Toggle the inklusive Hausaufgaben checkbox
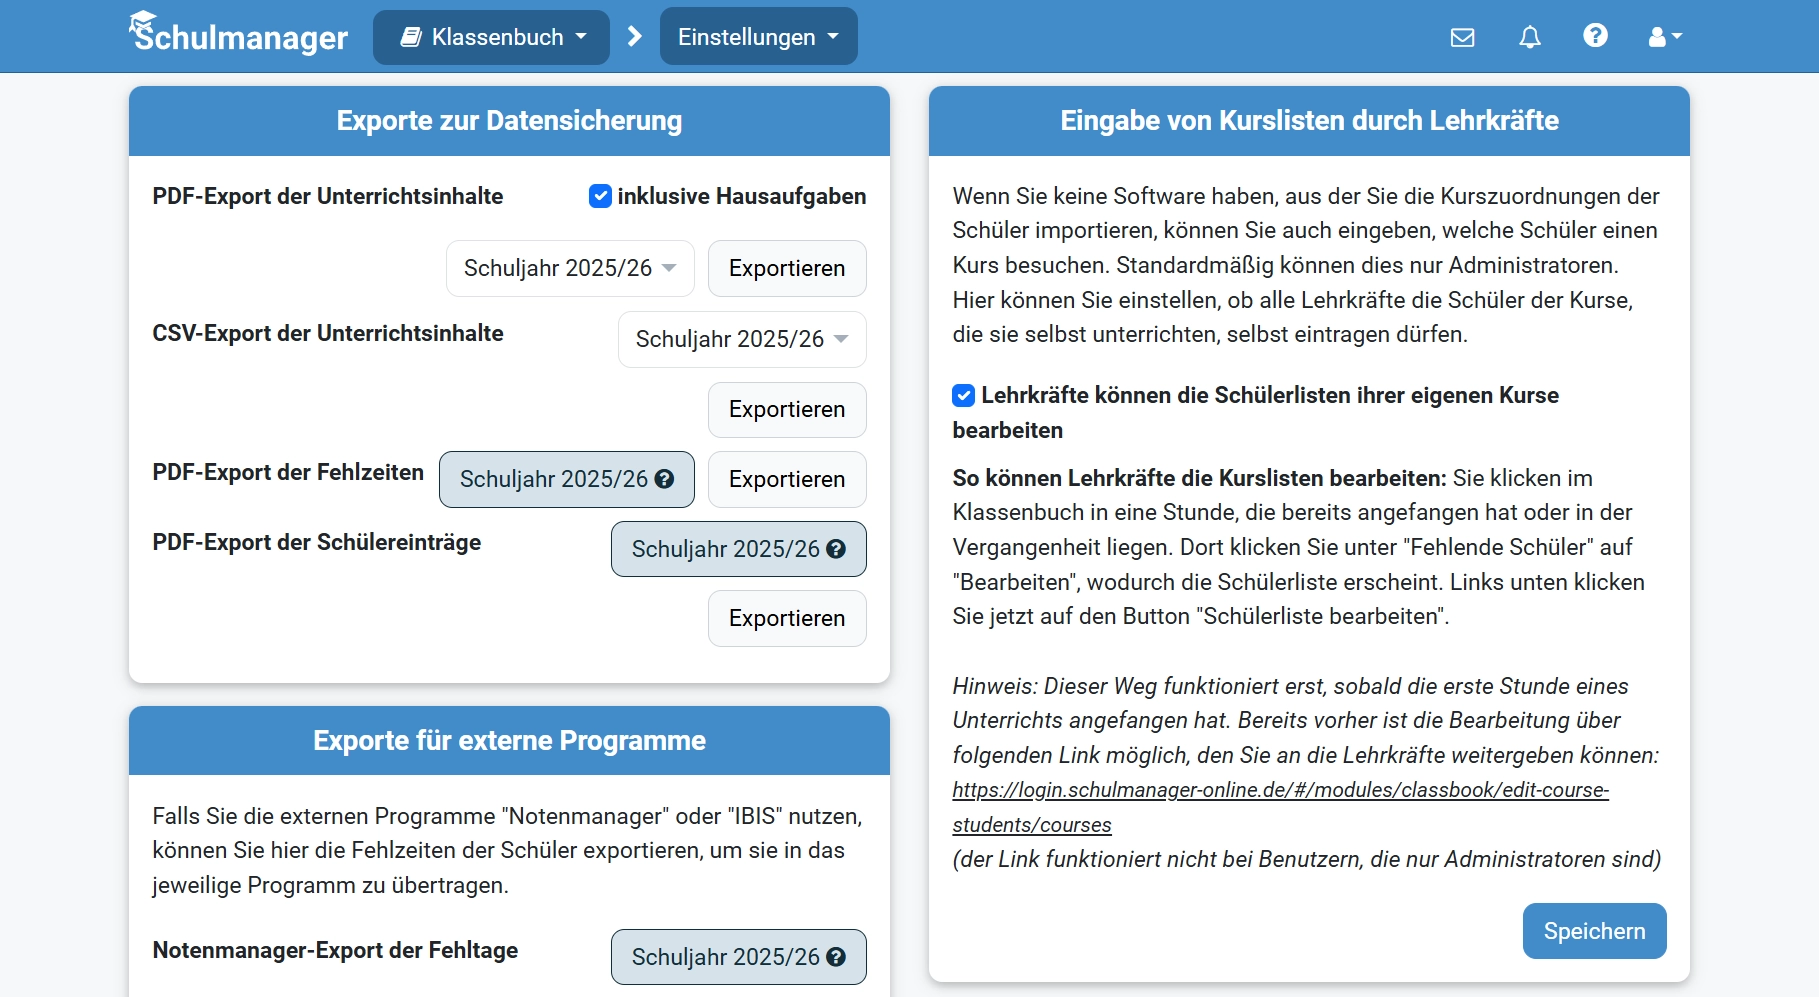Screen dimensions: 1819x997 600,196
